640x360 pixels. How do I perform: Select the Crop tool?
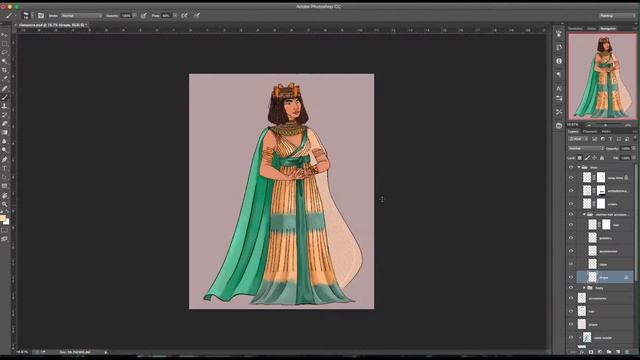[x=4, y=70]
